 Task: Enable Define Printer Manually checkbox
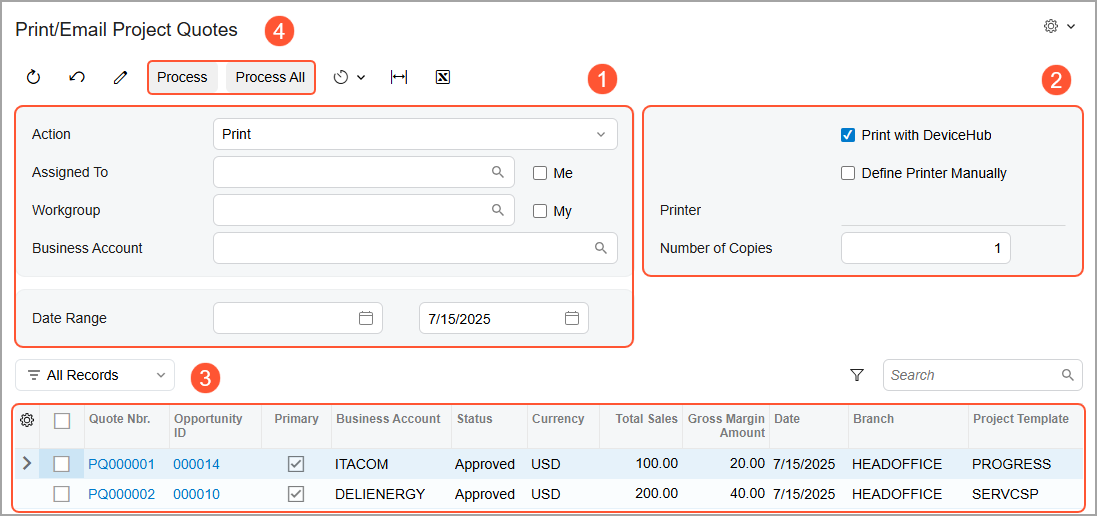click(x=848, y=173)
